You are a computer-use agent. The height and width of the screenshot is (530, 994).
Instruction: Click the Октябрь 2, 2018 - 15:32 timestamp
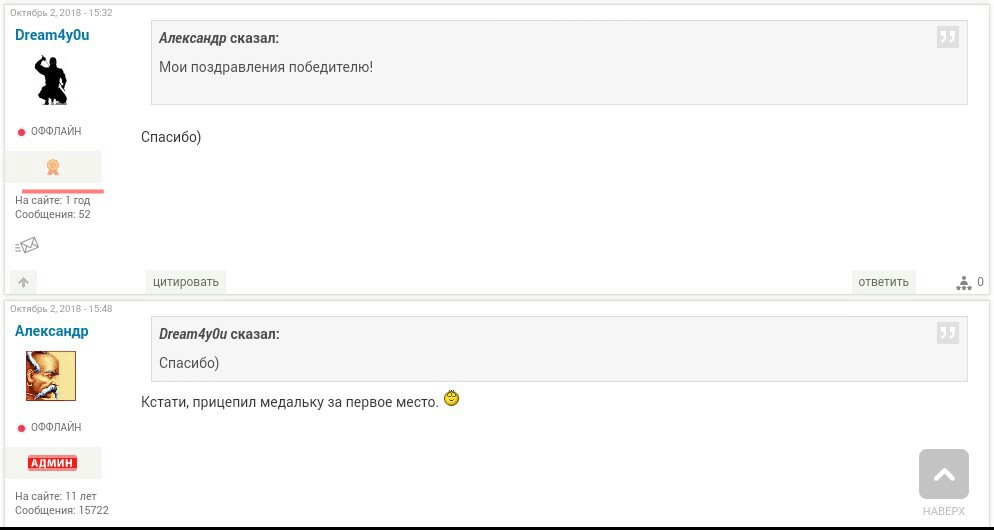pyautogui.click(x=61, y=13)
